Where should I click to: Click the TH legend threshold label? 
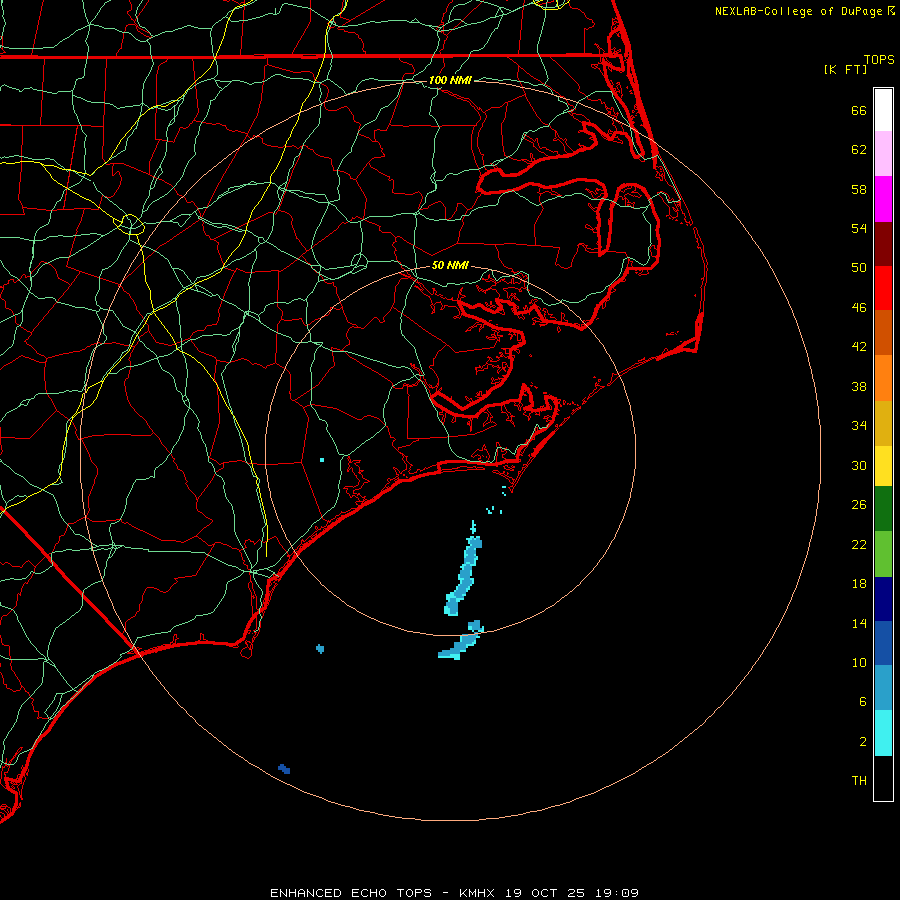point(859,780)
